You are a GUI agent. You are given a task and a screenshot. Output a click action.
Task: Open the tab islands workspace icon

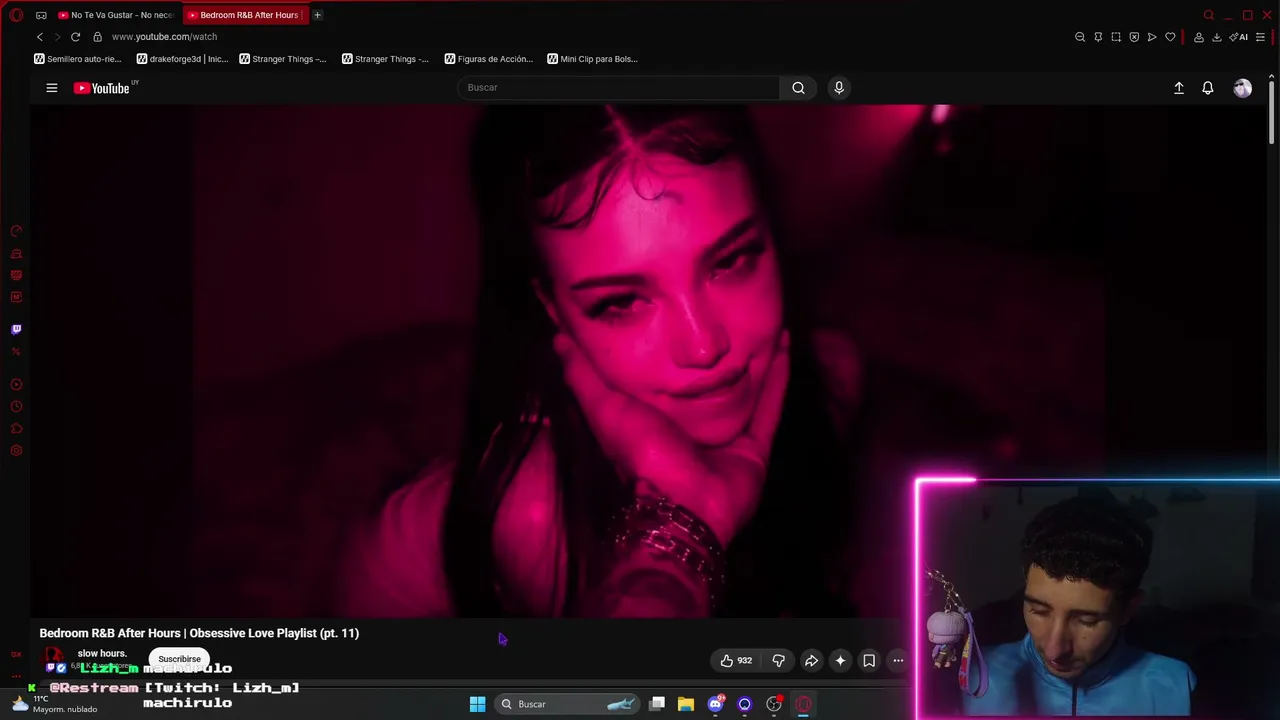[41, 15]
